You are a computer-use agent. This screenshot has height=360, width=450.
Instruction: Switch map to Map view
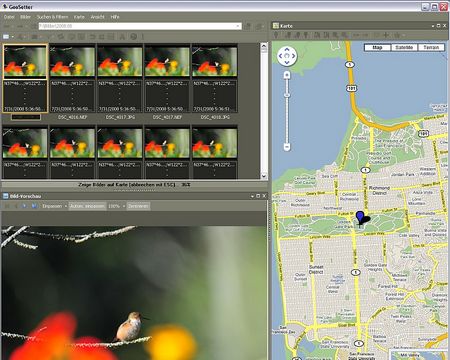click(x=377, y=47)
